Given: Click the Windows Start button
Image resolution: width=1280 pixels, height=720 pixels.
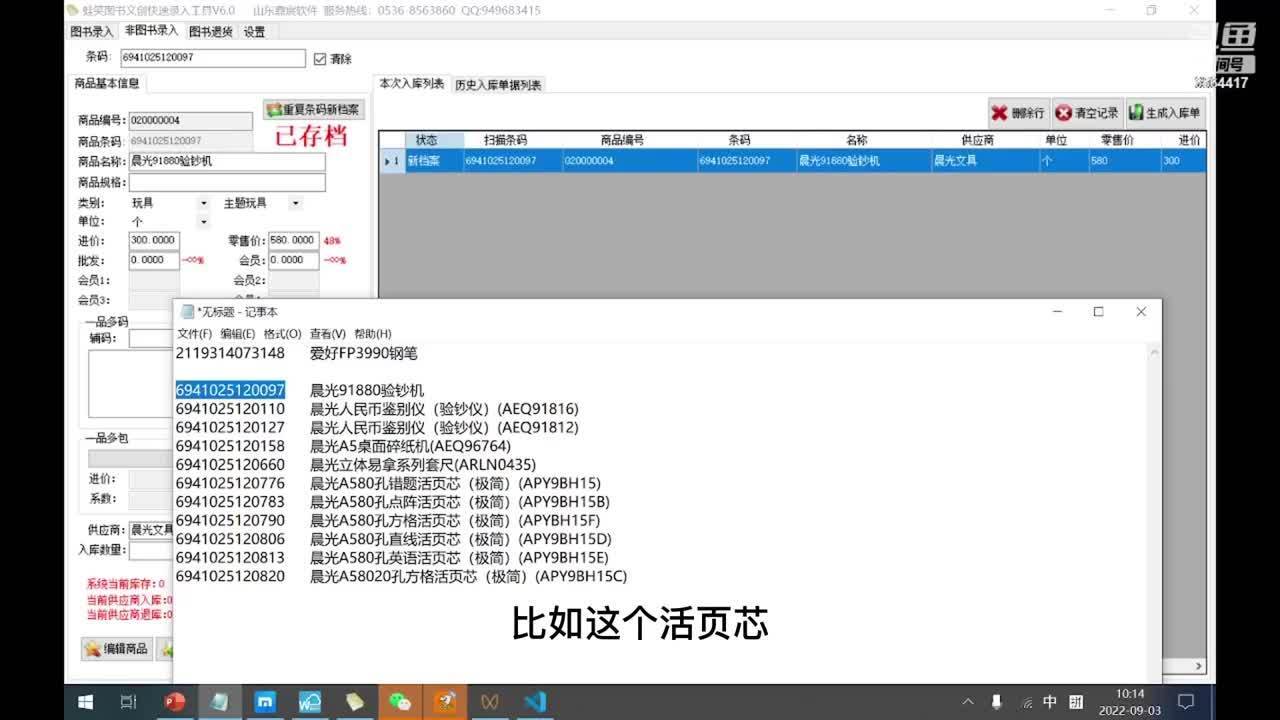Looking at the screenshot, I should click(85, 701).
